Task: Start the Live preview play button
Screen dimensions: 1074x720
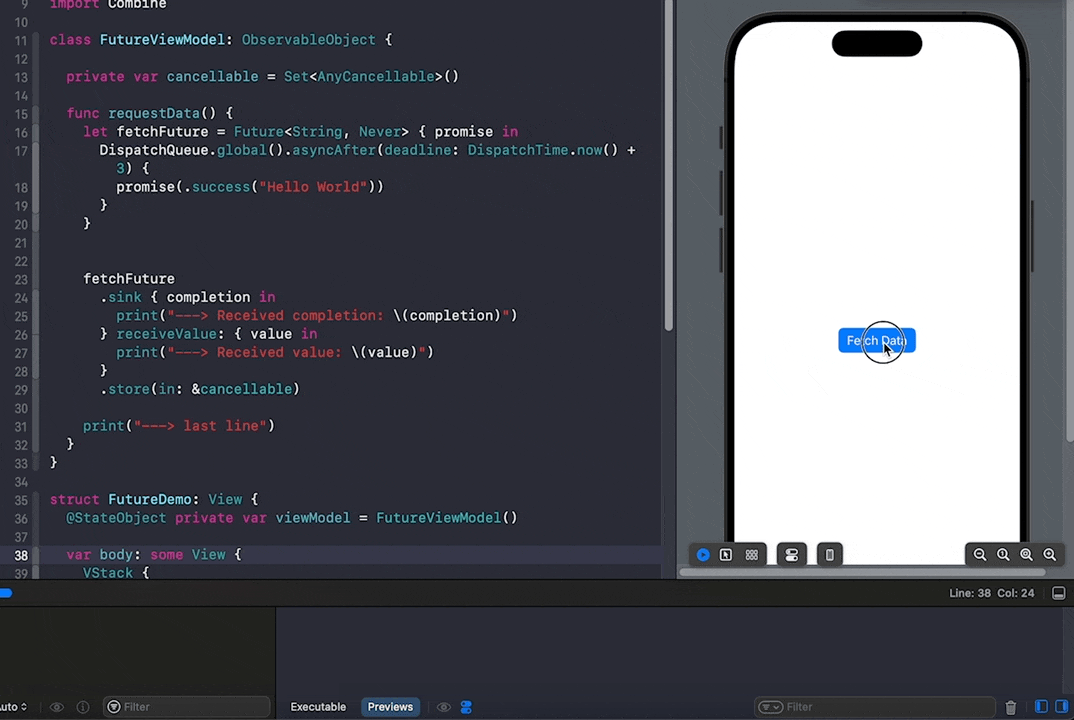Action: click(703, 555)
